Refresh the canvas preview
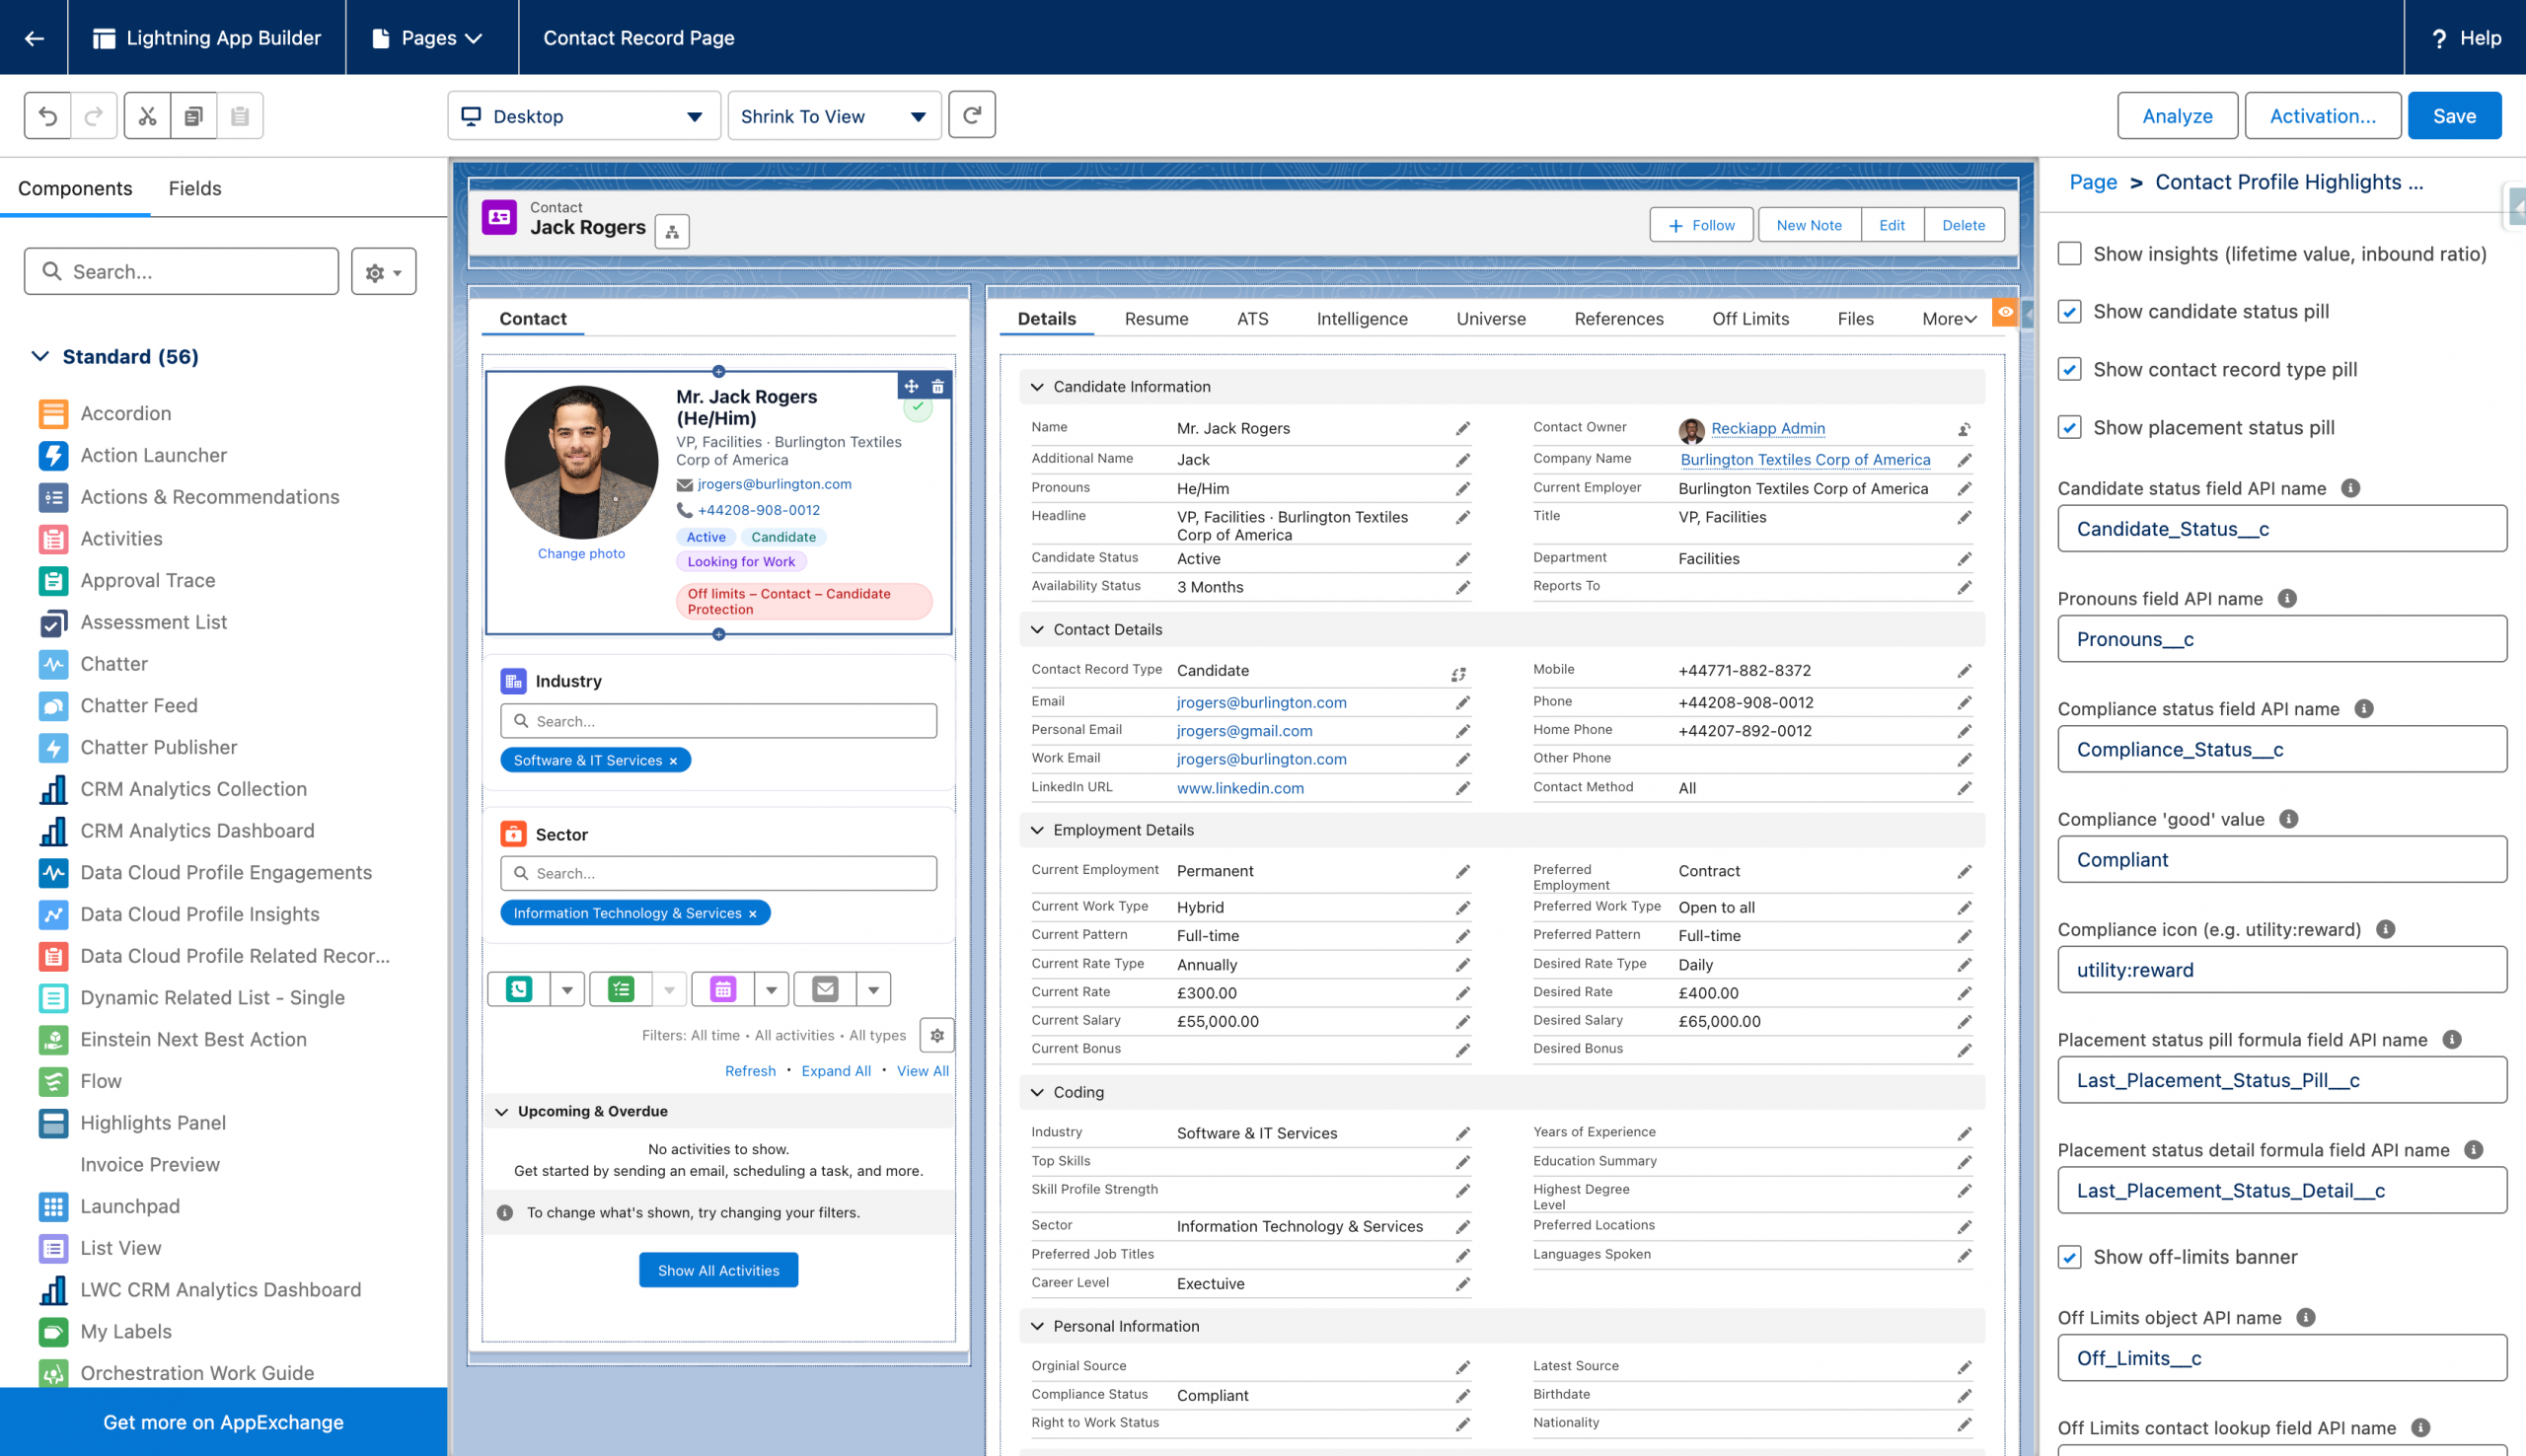Viewport: 2526px width, 1456px height. tap(971, 116)
